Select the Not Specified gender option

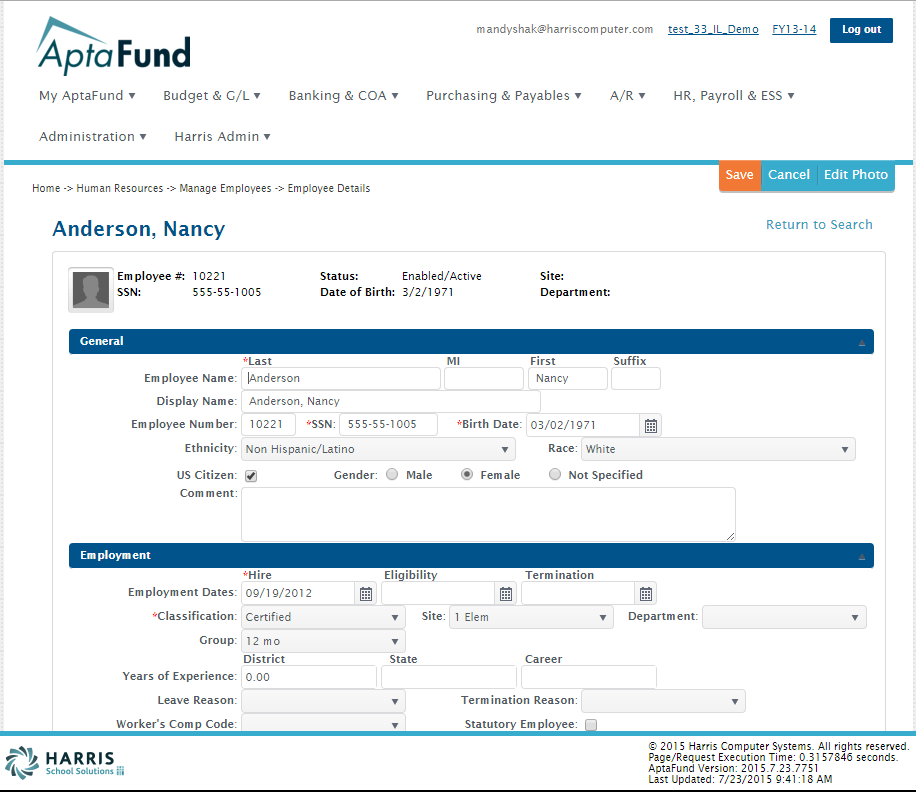coord(555,475)
